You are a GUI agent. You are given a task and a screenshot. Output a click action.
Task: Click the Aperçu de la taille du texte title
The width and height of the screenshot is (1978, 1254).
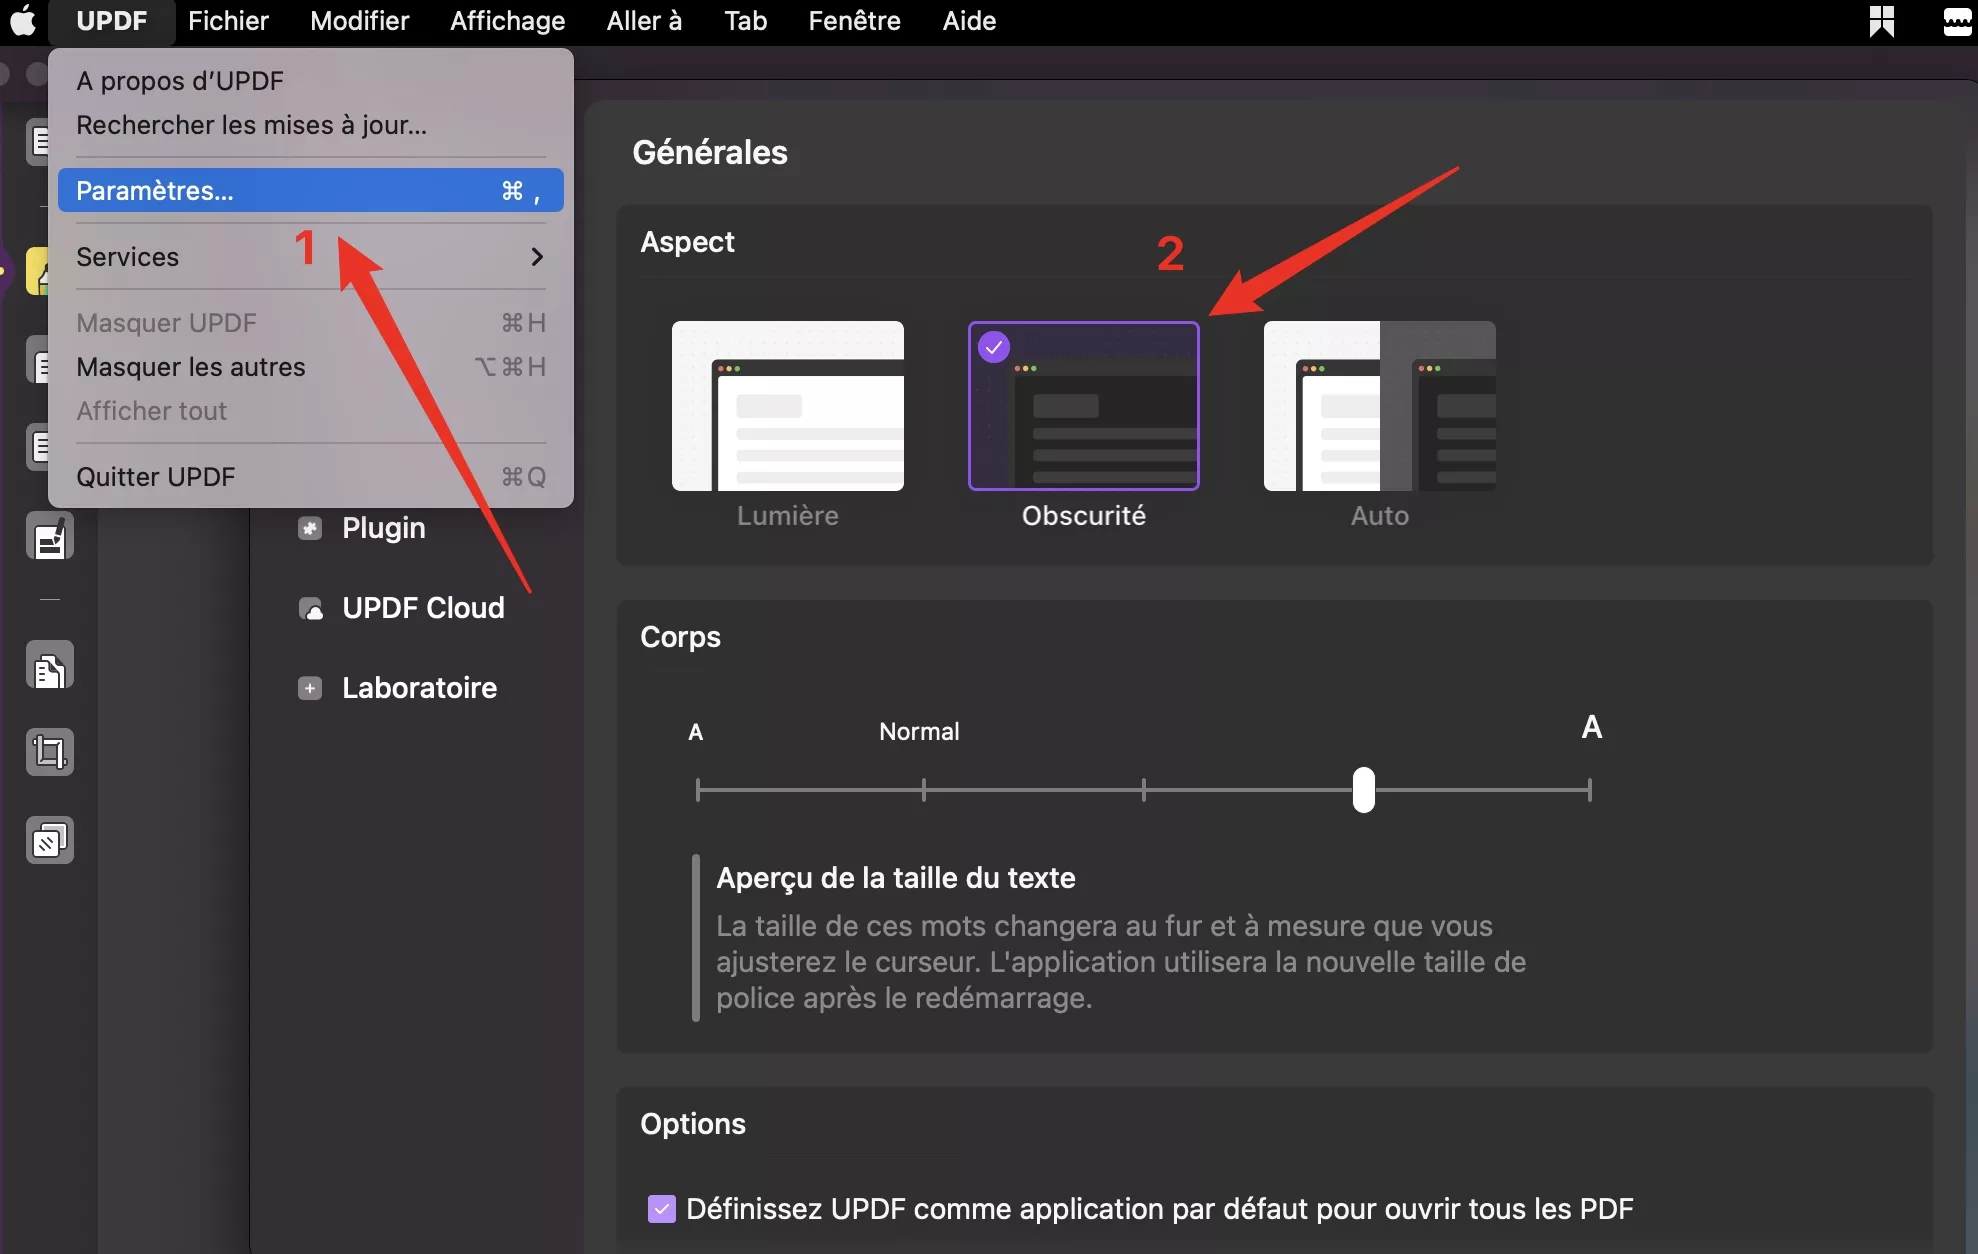pos(896,878)
